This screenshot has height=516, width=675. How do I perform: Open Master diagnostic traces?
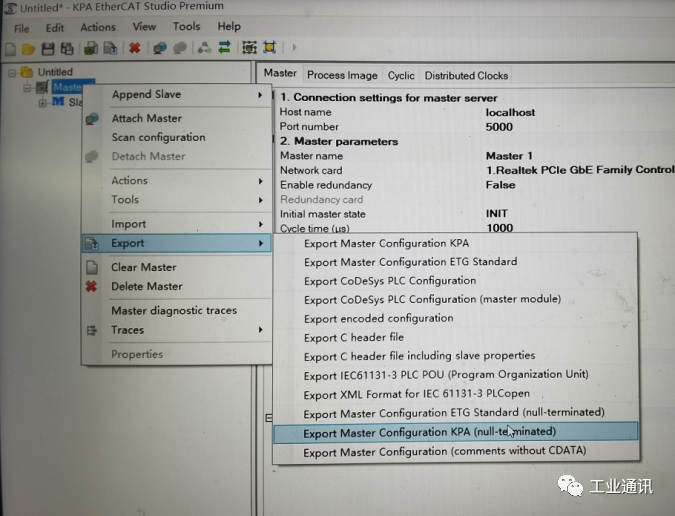point(176,310)
